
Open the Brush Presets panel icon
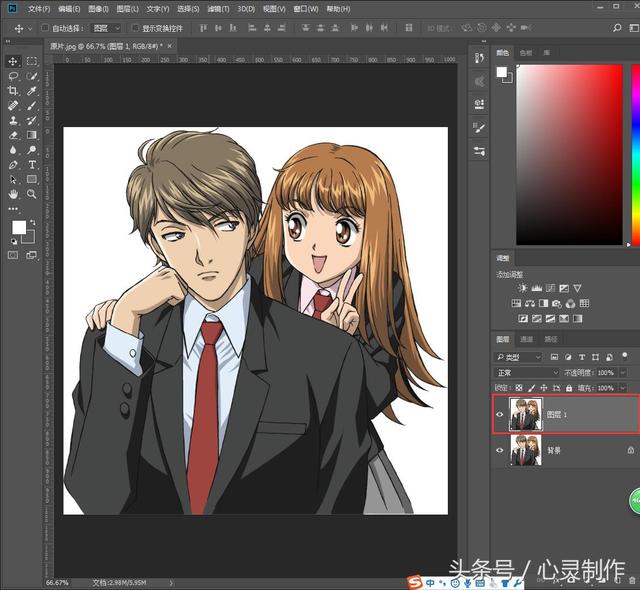(x=479, y=151)
